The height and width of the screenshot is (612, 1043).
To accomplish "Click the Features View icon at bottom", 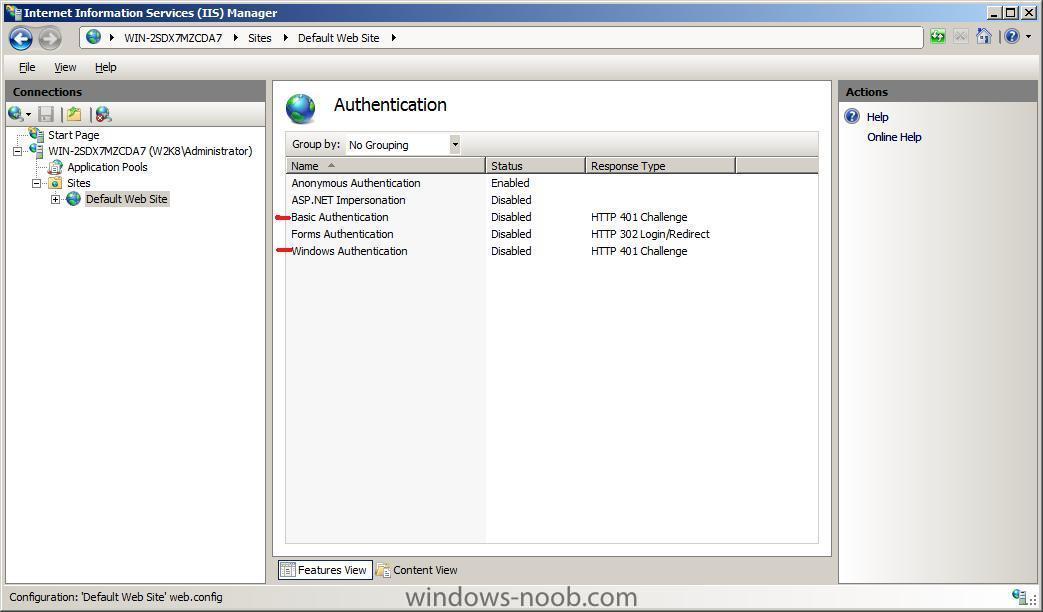I will [287, 570].
